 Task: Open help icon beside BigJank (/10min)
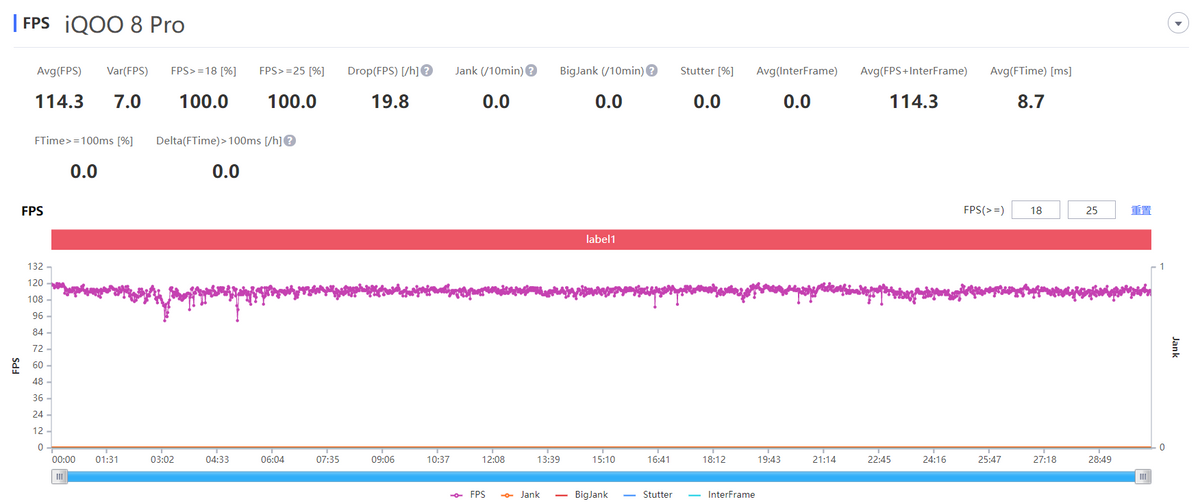tap(652, 71)
